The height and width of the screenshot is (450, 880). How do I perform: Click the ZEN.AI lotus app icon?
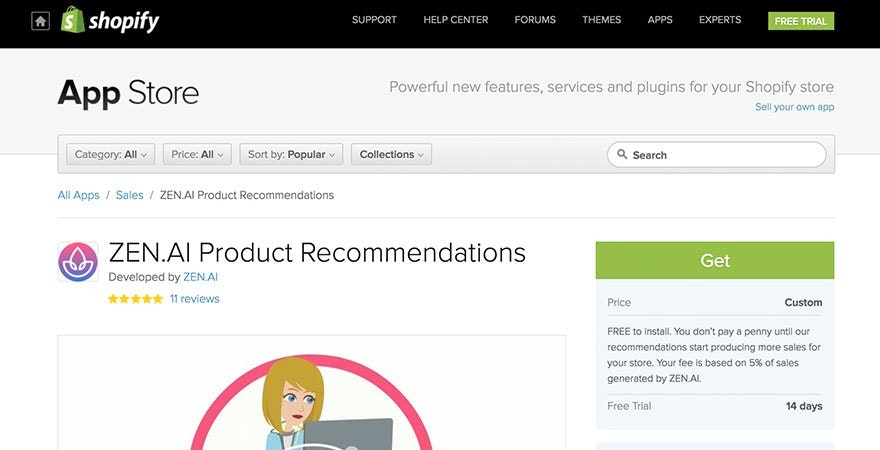coord(78,262)
